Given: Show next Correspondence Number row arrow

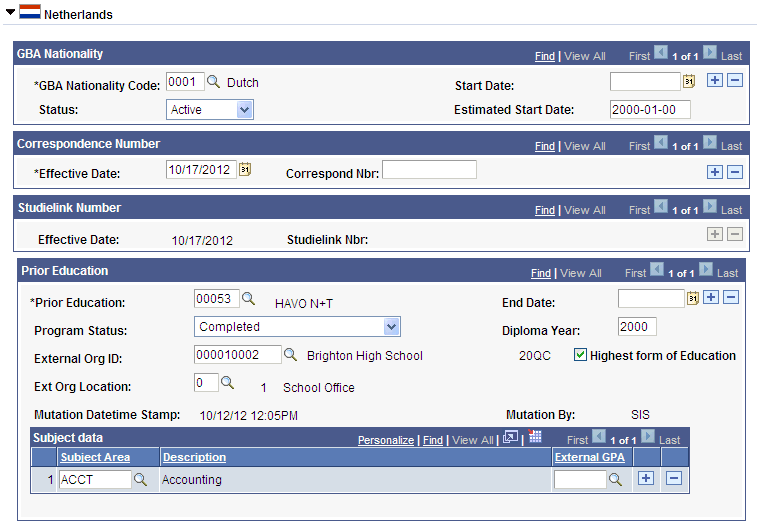Looking at the screenshot, I should 710,142.
